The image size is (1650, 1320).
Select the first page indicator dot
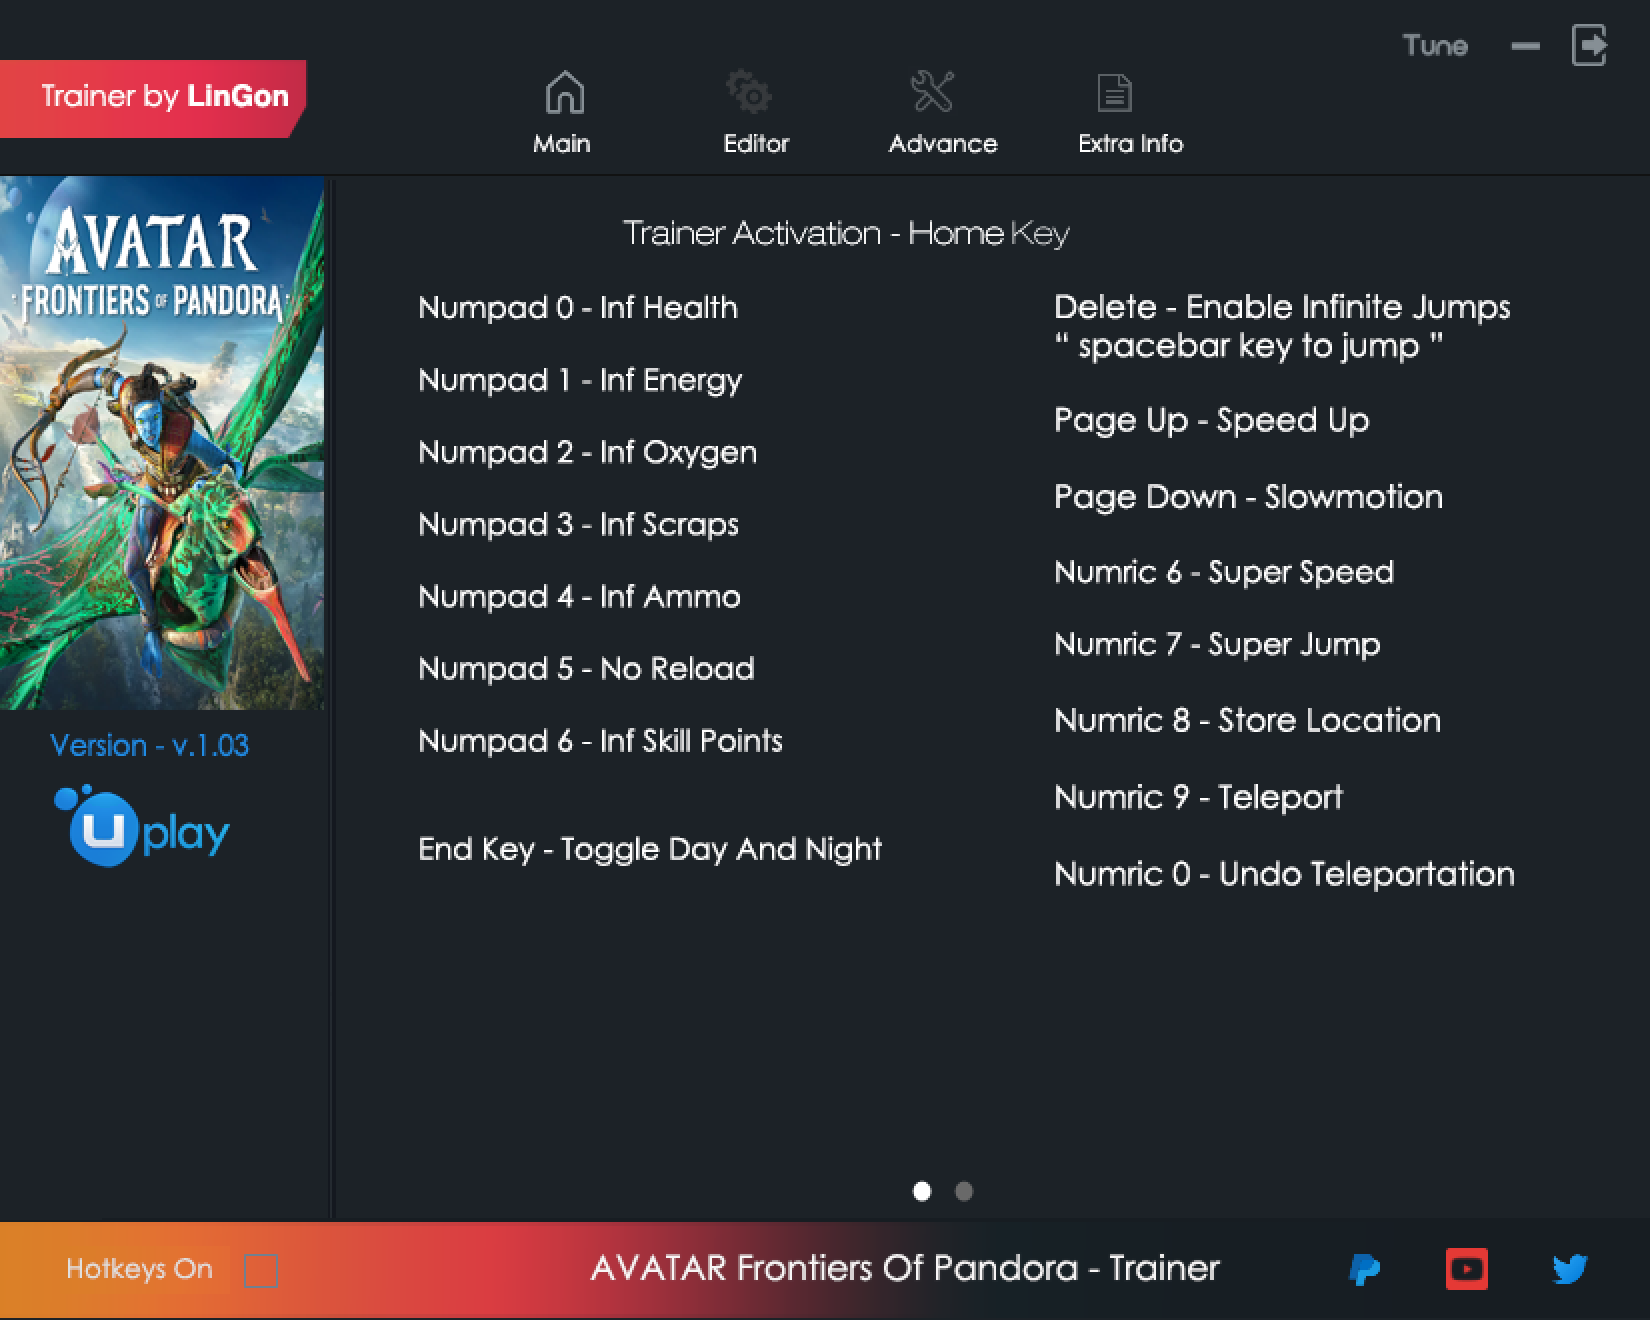tap(922, 1191)
